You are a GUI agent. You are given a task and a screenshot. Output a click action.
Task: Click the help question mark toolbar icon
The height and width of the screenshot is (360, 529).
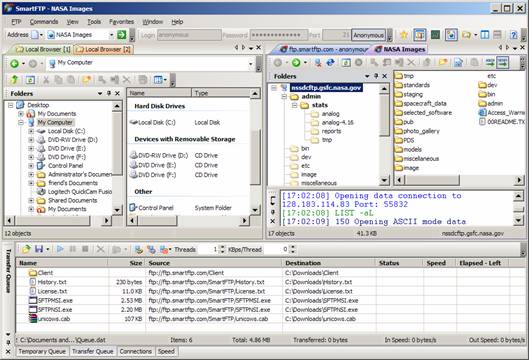click(x=514, y=35)
